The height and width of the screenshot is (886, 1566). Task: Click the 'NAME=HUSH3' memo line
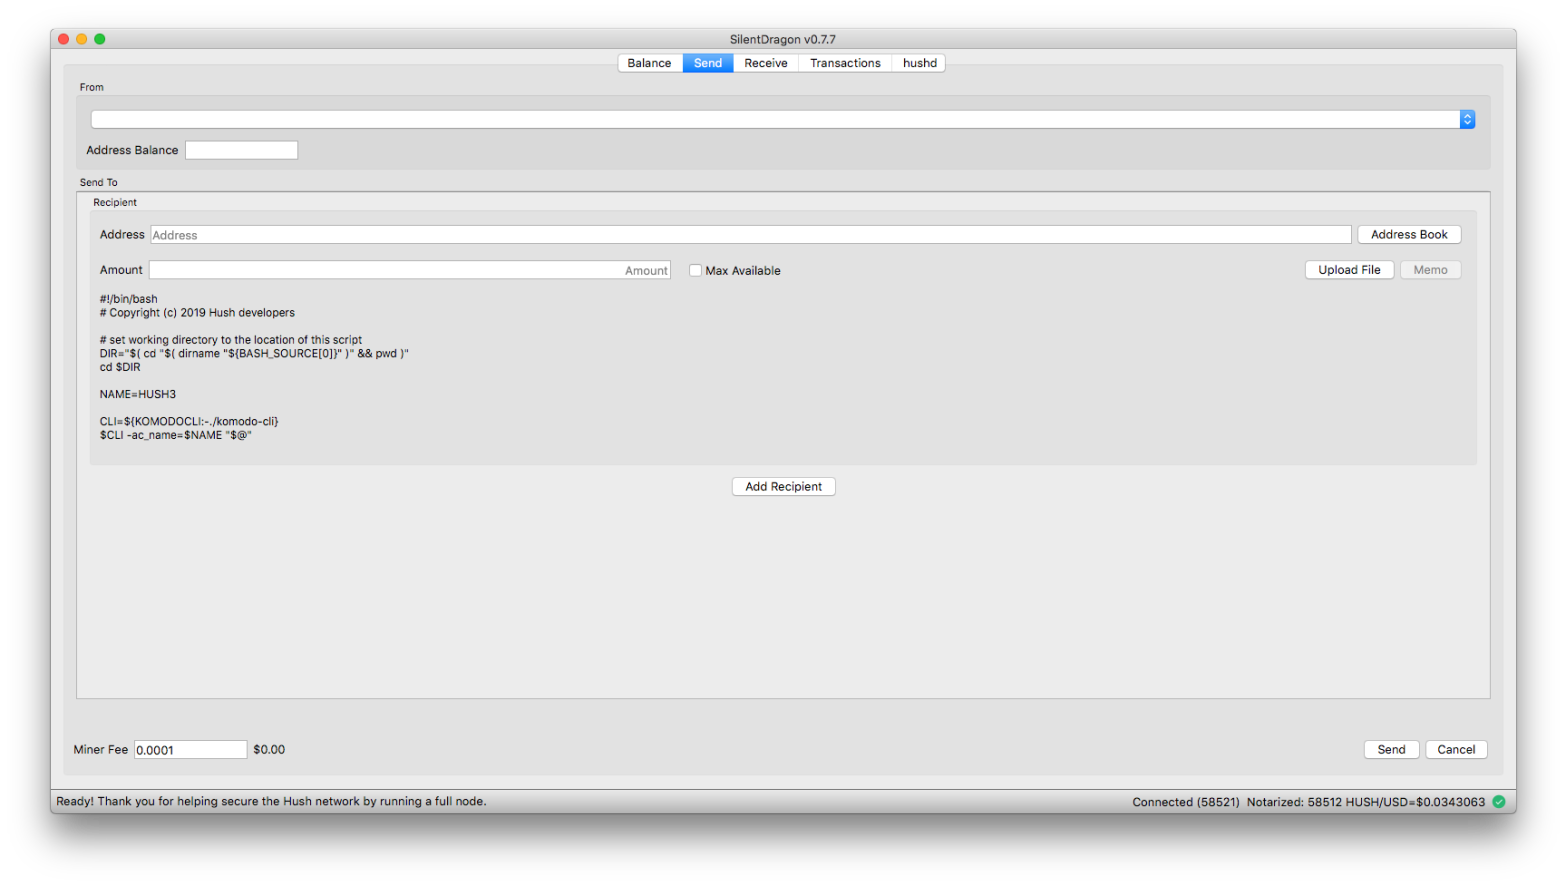pyautogui.click(x=138, y=394)
